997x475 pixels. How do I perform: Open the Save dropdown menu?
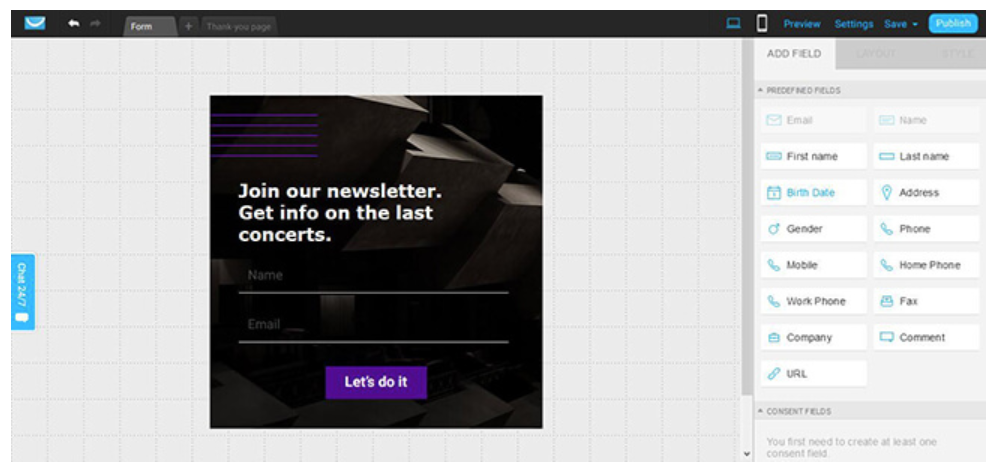point(900,24)
